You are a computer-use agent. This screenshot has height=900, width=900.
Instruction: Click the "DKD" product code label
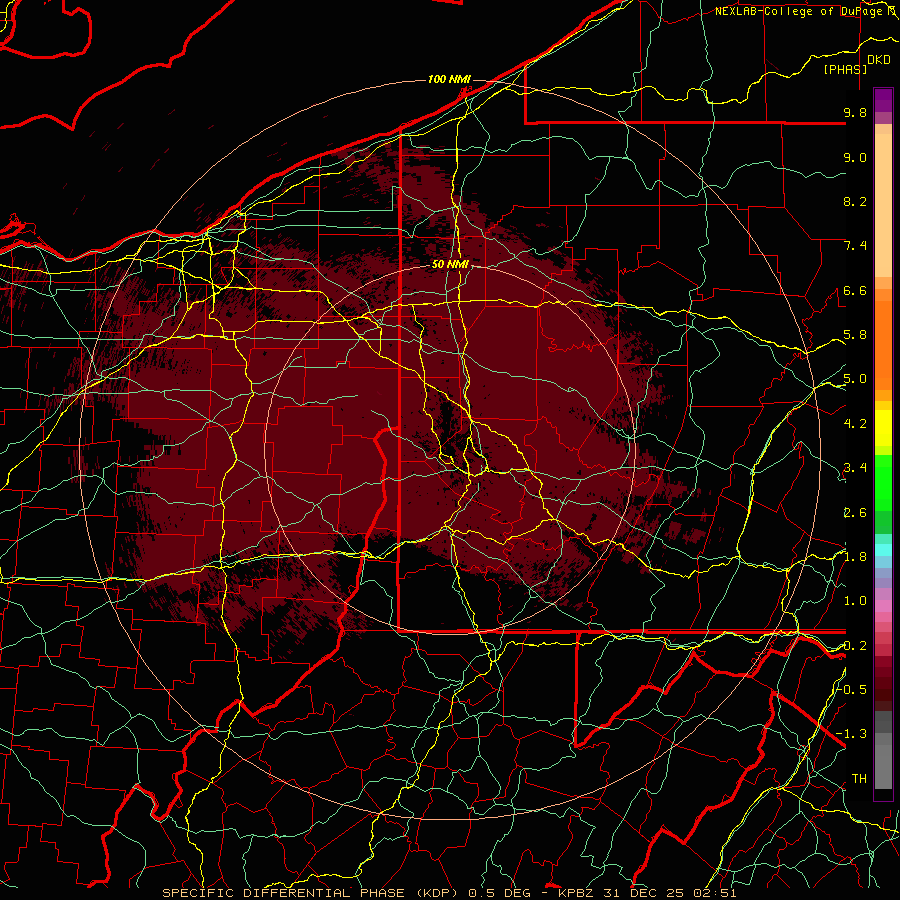tap(878, 60)
